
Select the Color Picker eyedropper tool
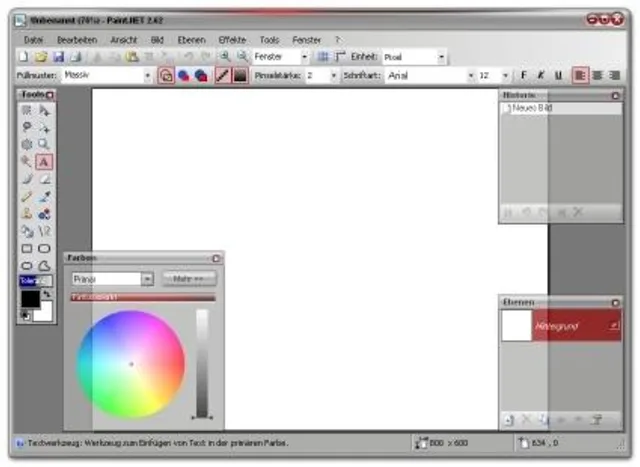[x=44, y=197]
